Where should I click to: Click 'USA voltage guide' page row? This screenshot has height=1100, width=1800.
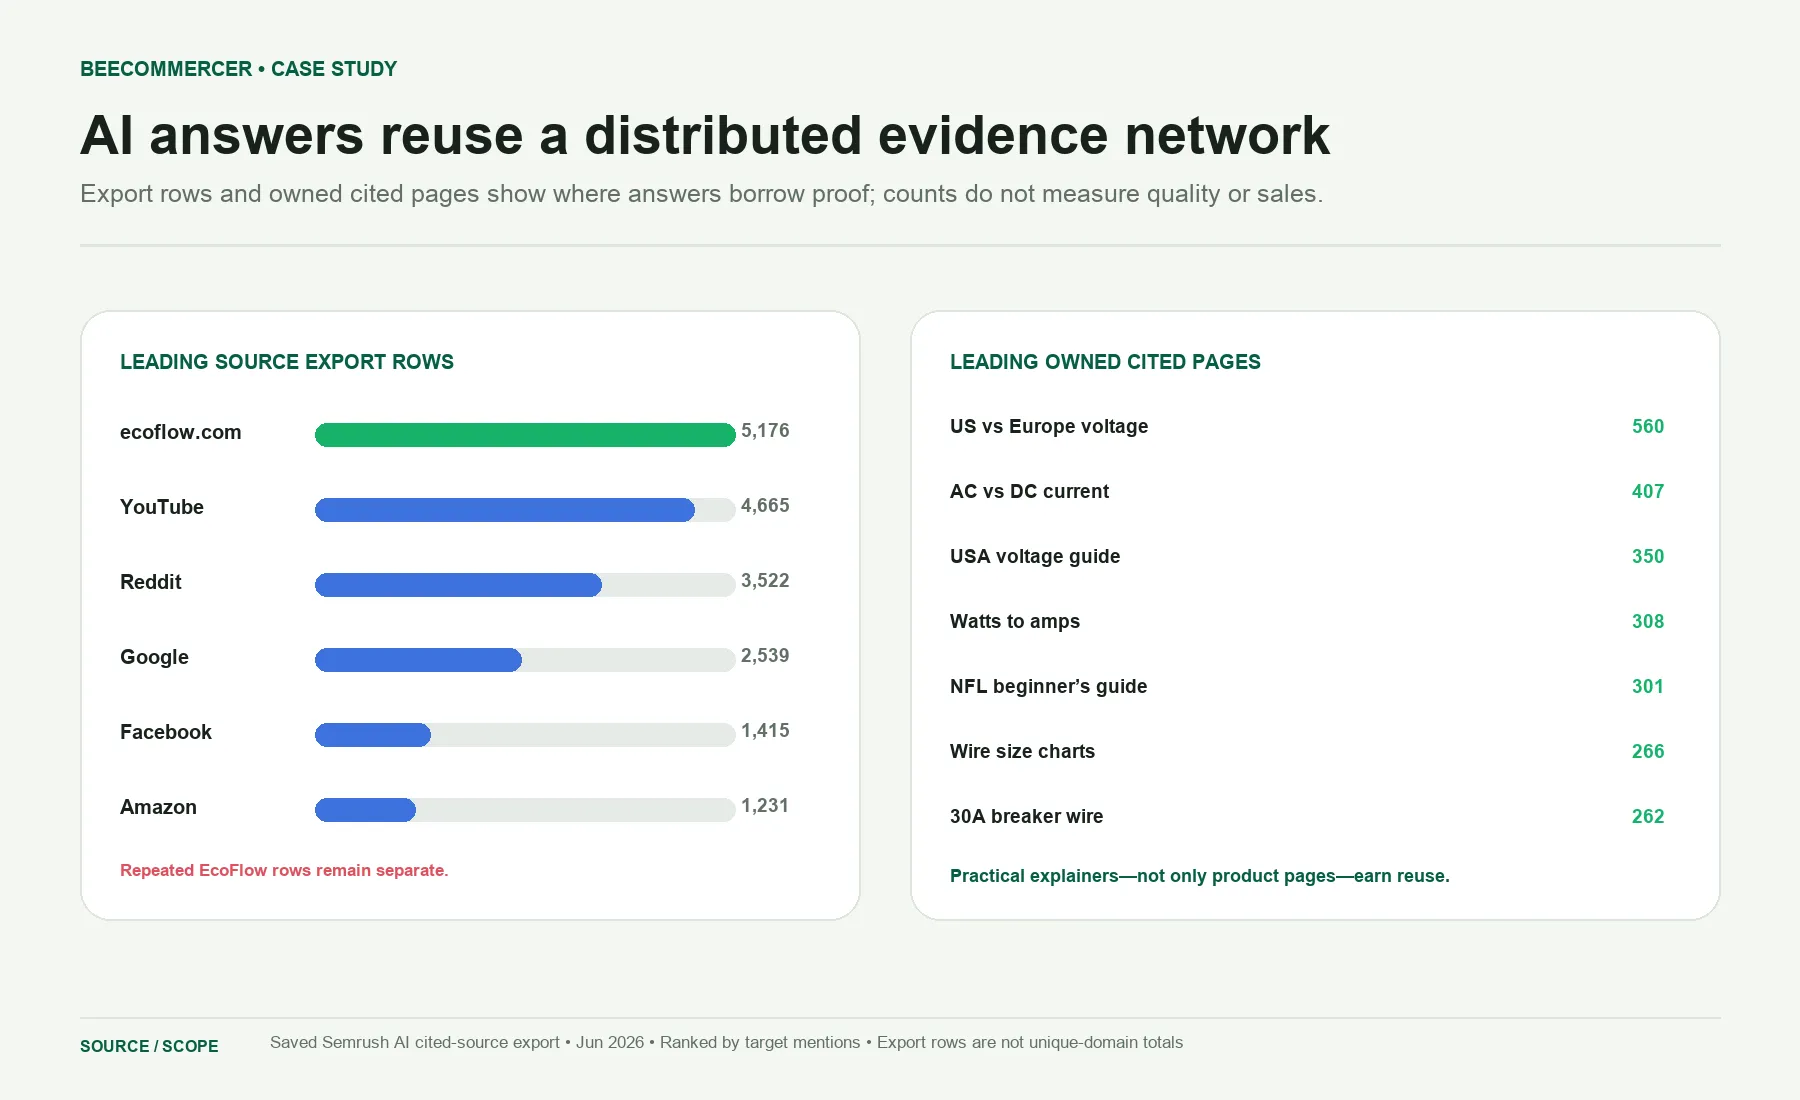coord(1307,557)
